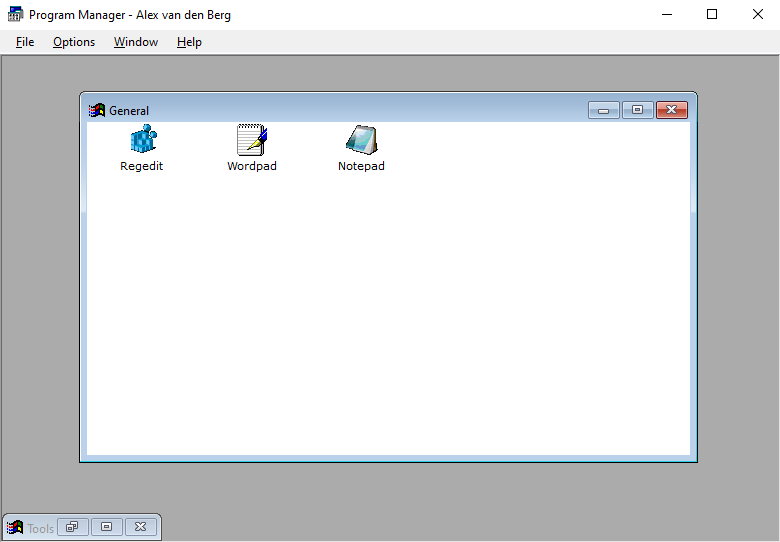
Task: Click the Wordpad label text
Action: pos(252,166)
